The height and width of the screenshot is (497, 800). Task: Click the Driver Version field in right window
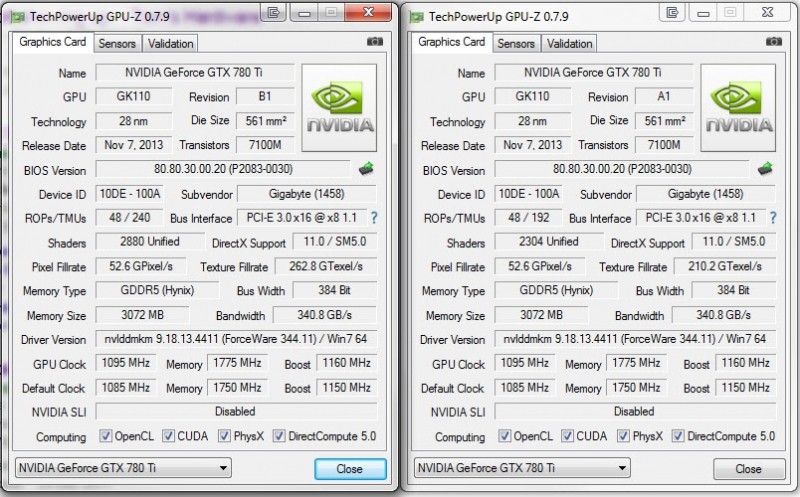tap(635, 339)
